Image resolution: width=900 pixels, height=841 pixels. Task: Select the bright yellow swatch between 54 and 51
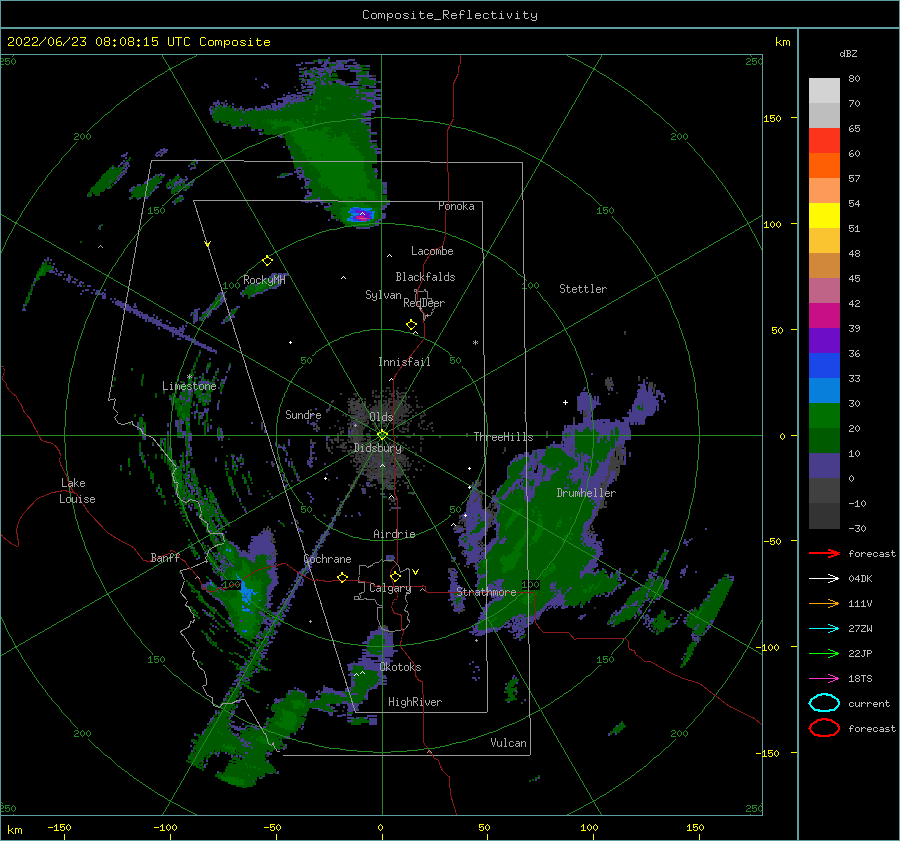click(x=824, y=216)
